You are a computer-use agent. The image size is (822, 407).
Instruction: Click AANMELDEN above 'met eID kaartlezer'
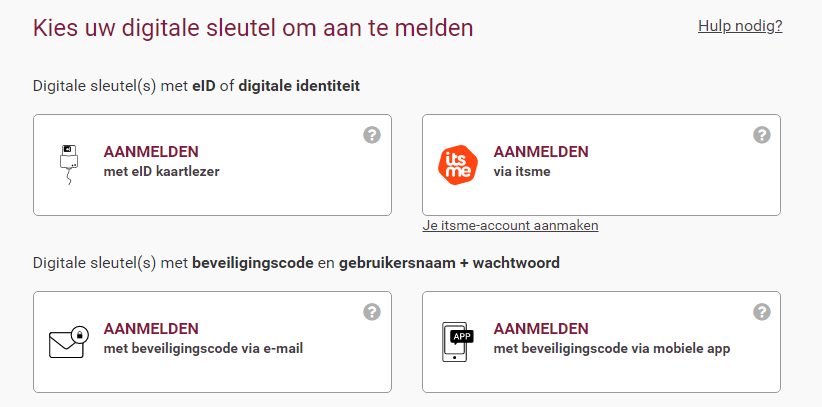tap(151, 152)
